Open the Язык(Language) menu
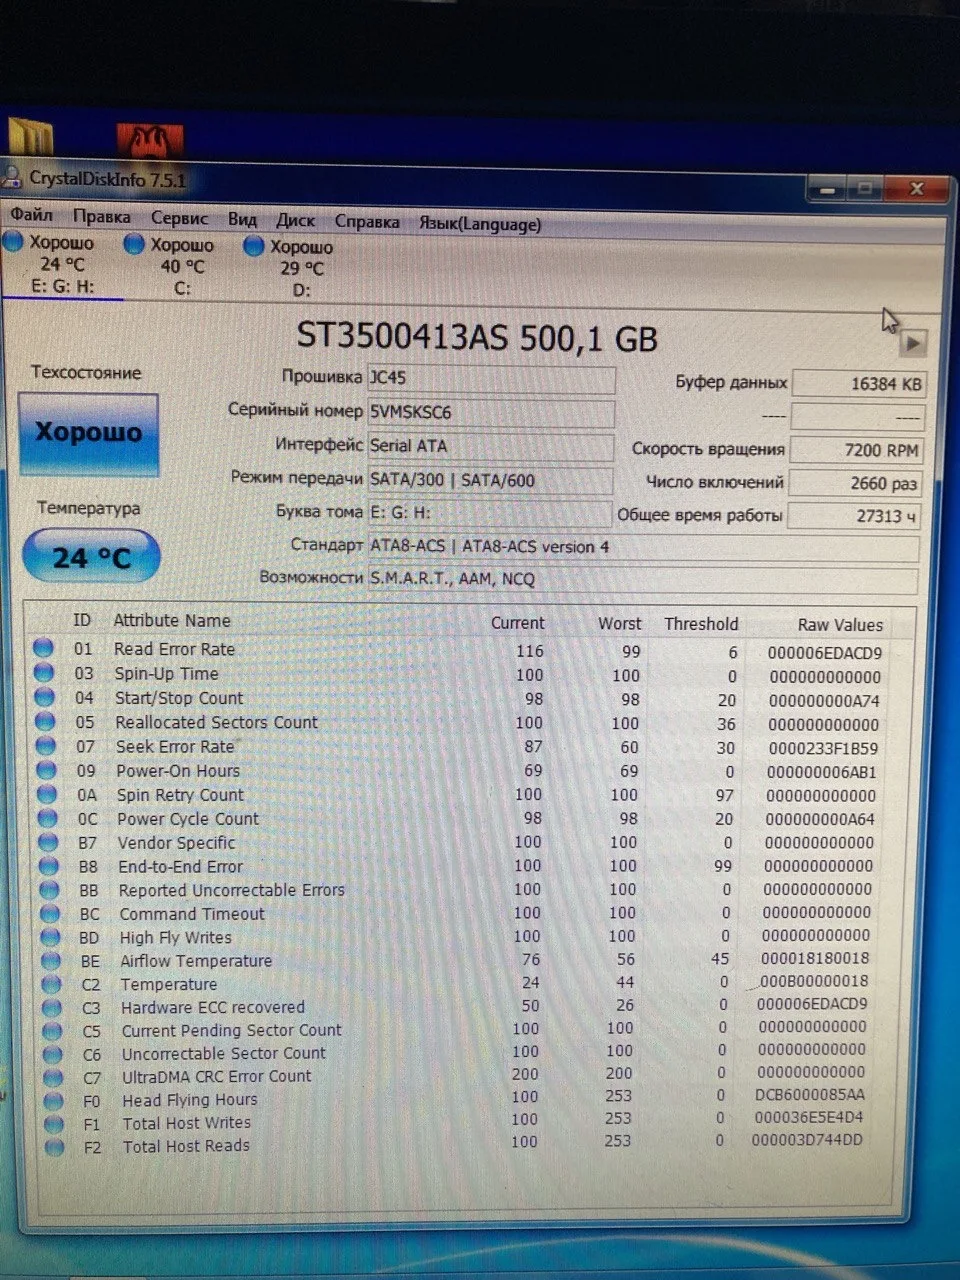This screenshot has width=960, height=1280. (480, 224)
